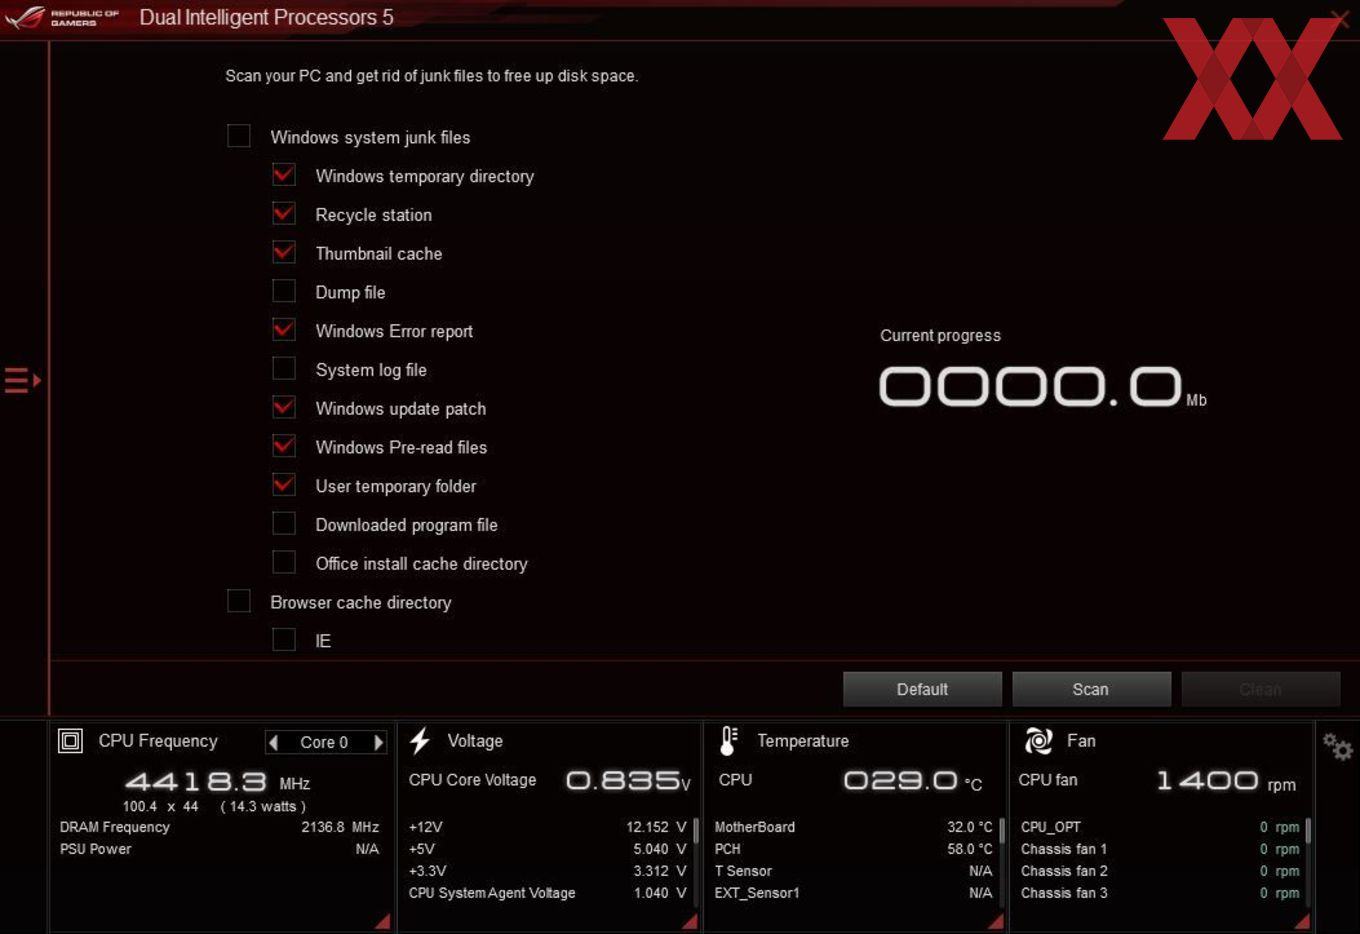Click 'Dual Intelligent Processors 5' title

[266, 17]
